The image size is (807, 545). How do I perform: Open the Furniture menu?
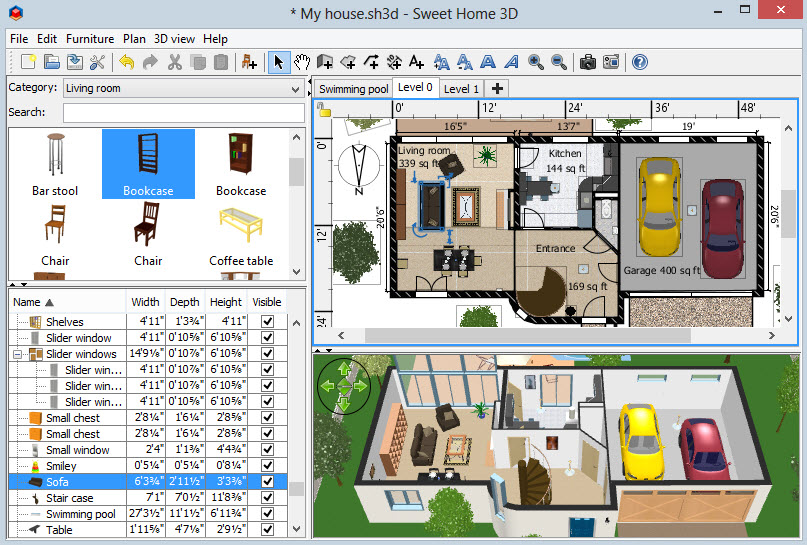(90, 39)
